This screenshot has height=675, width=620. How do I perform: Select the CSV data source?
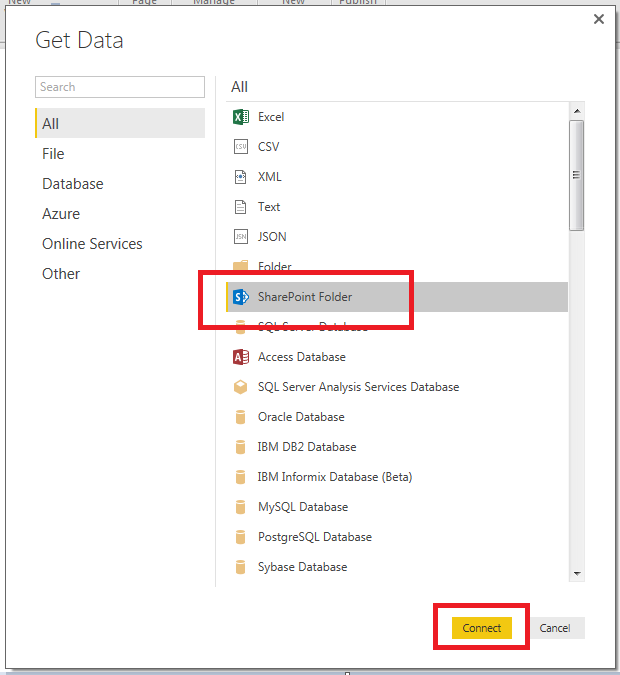397,147
